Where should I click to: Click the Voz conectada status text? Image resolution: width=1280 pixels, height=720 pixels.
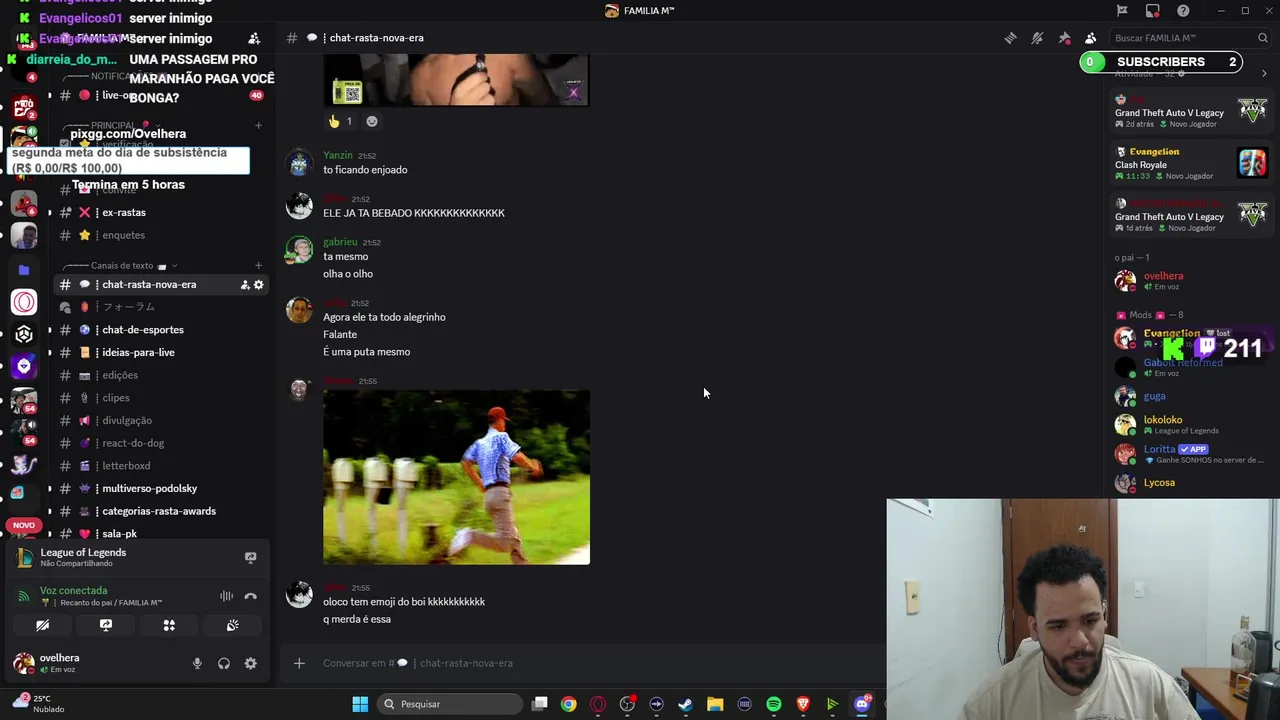tap(73, 591)
